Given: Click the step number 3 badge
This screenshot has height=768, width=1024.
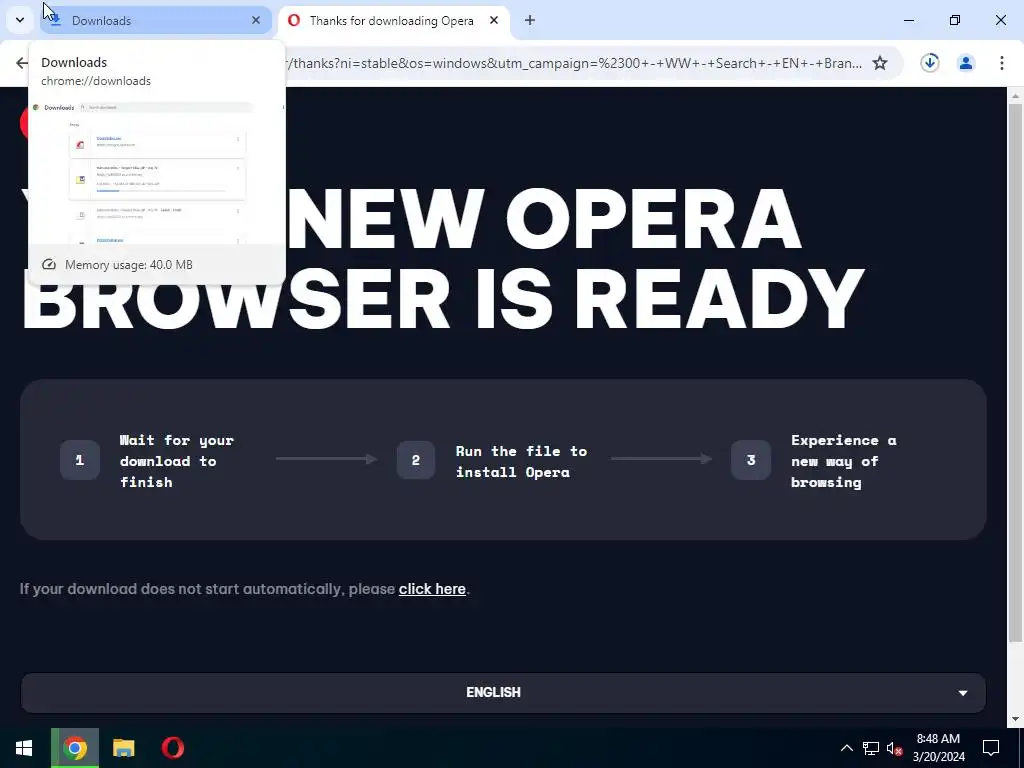Looking at the screenshot, I should 751,460.
